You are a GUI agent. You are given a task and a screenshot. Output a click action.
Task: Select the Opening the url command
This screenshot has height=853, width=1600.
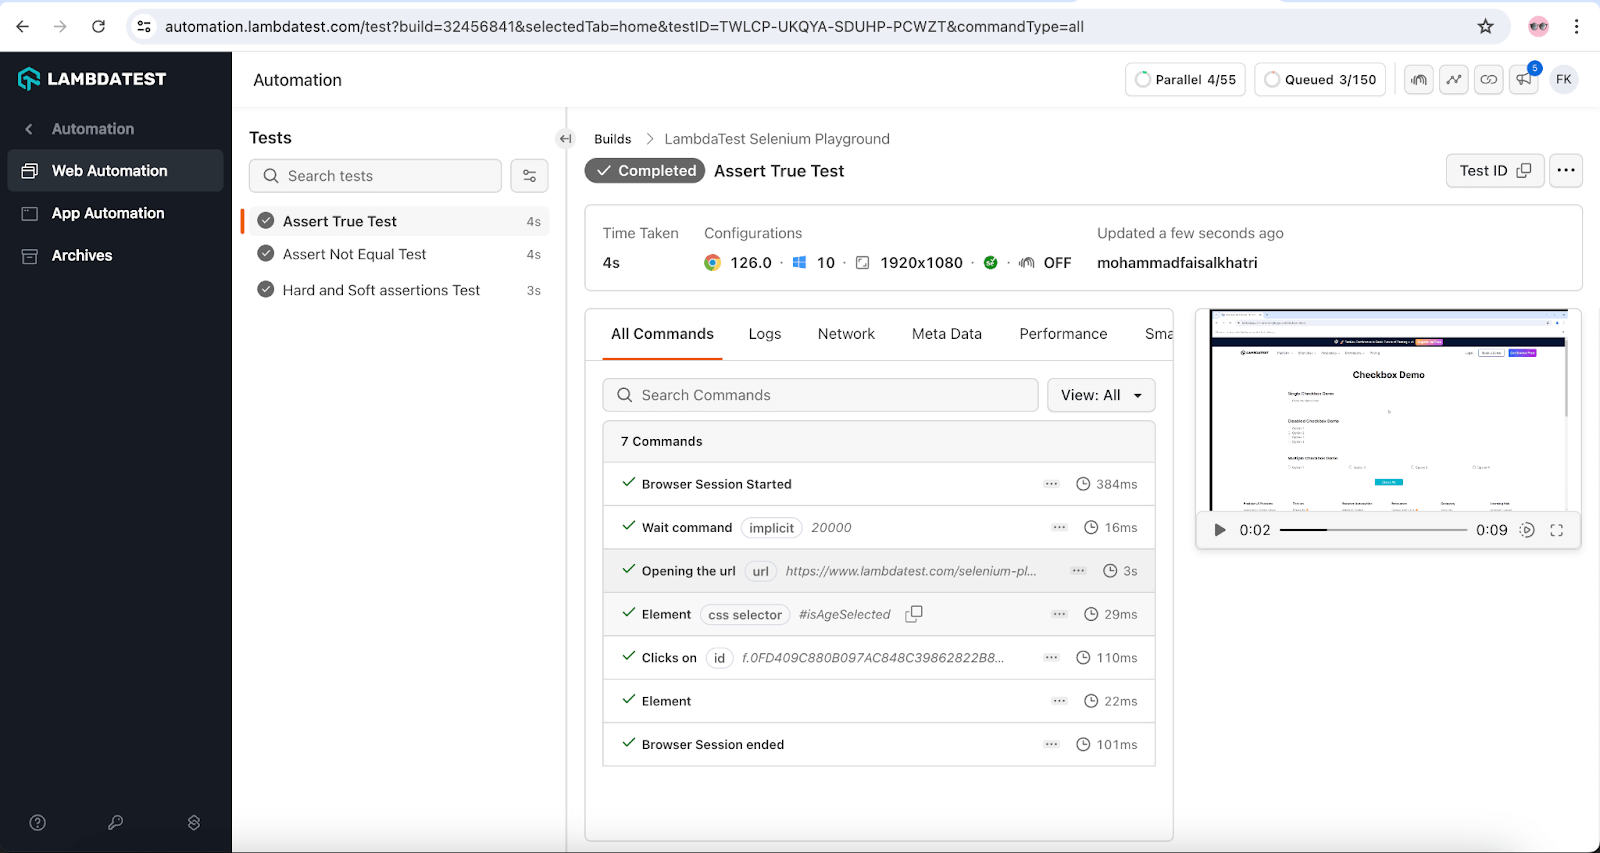[879, 571]
